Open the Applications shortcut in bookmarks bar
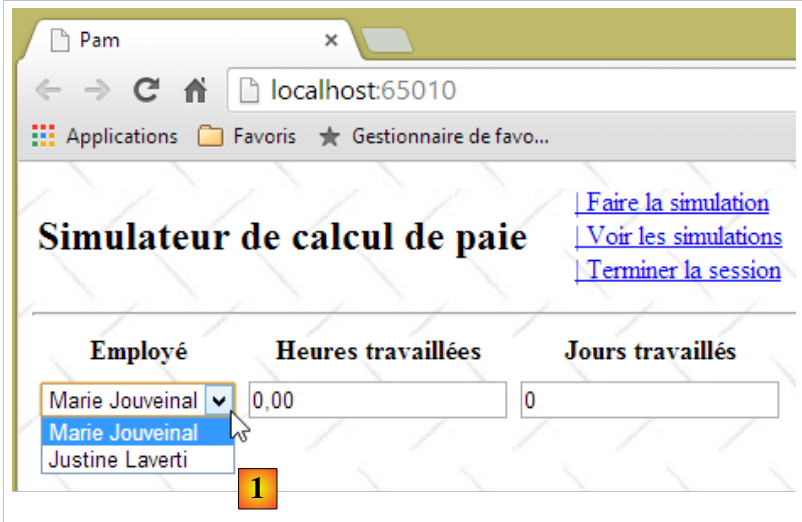The width and height of the screenshot is (802, 522). [104, 136]
